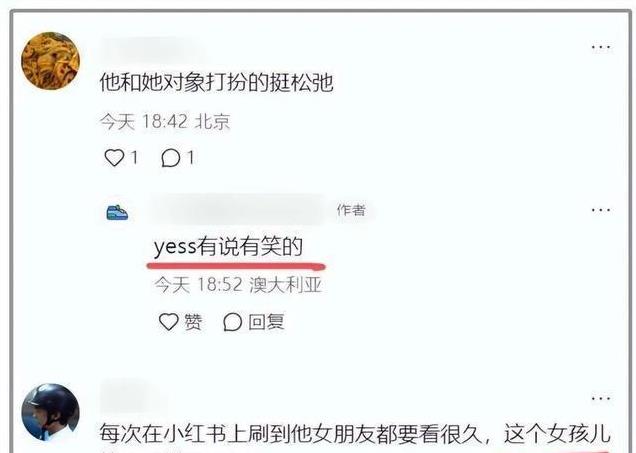The height and width of the screenshot is (453, 636).
Task: Open replies via first comment's bubble icon
Action: (x=170, y=158)
